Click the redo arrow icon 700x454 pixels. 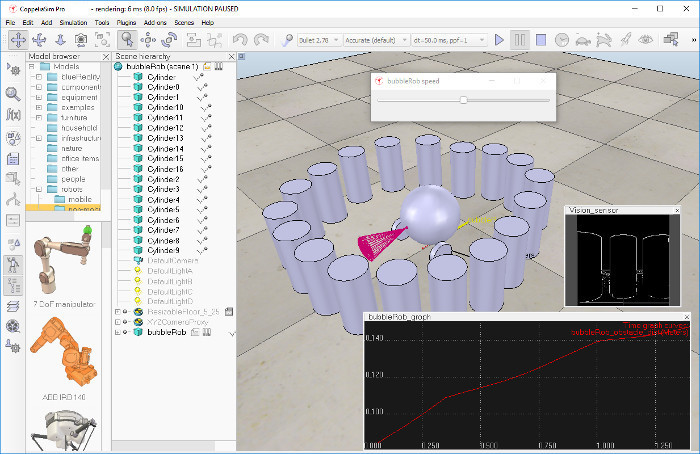(261, 40)
